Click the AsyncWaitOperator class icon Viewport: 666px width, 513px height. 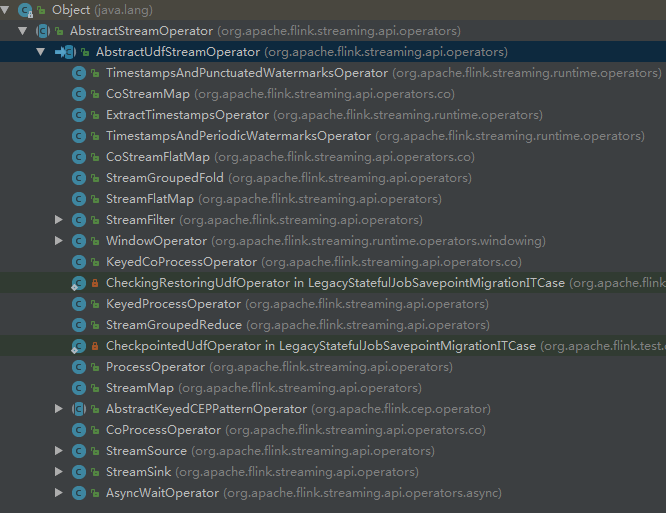[x=79, y=493]
